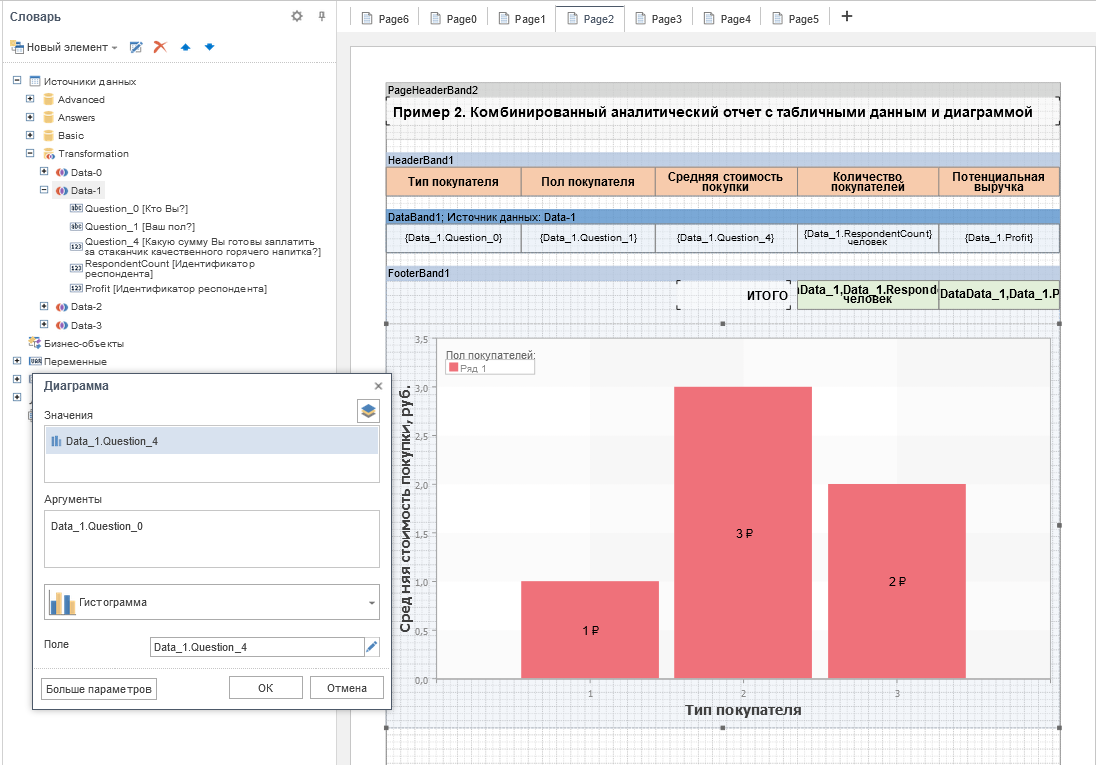Screen dimensions: 1096x765
Task: Expand the Advanced data source node
Action: 30,99
